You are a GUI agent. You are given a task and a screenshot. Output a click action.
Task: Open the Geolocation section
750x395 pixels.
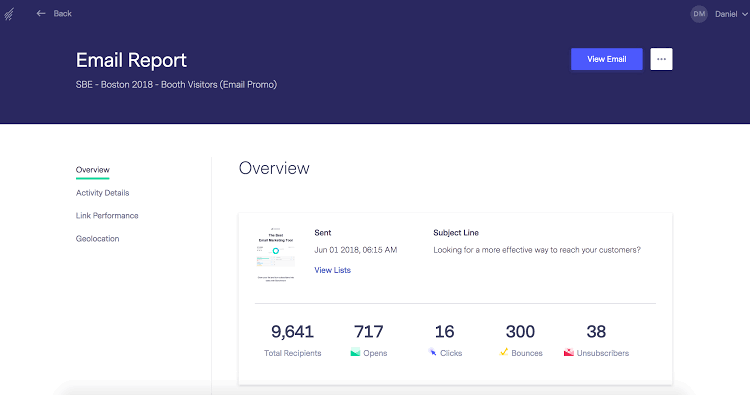pos(97,239)
